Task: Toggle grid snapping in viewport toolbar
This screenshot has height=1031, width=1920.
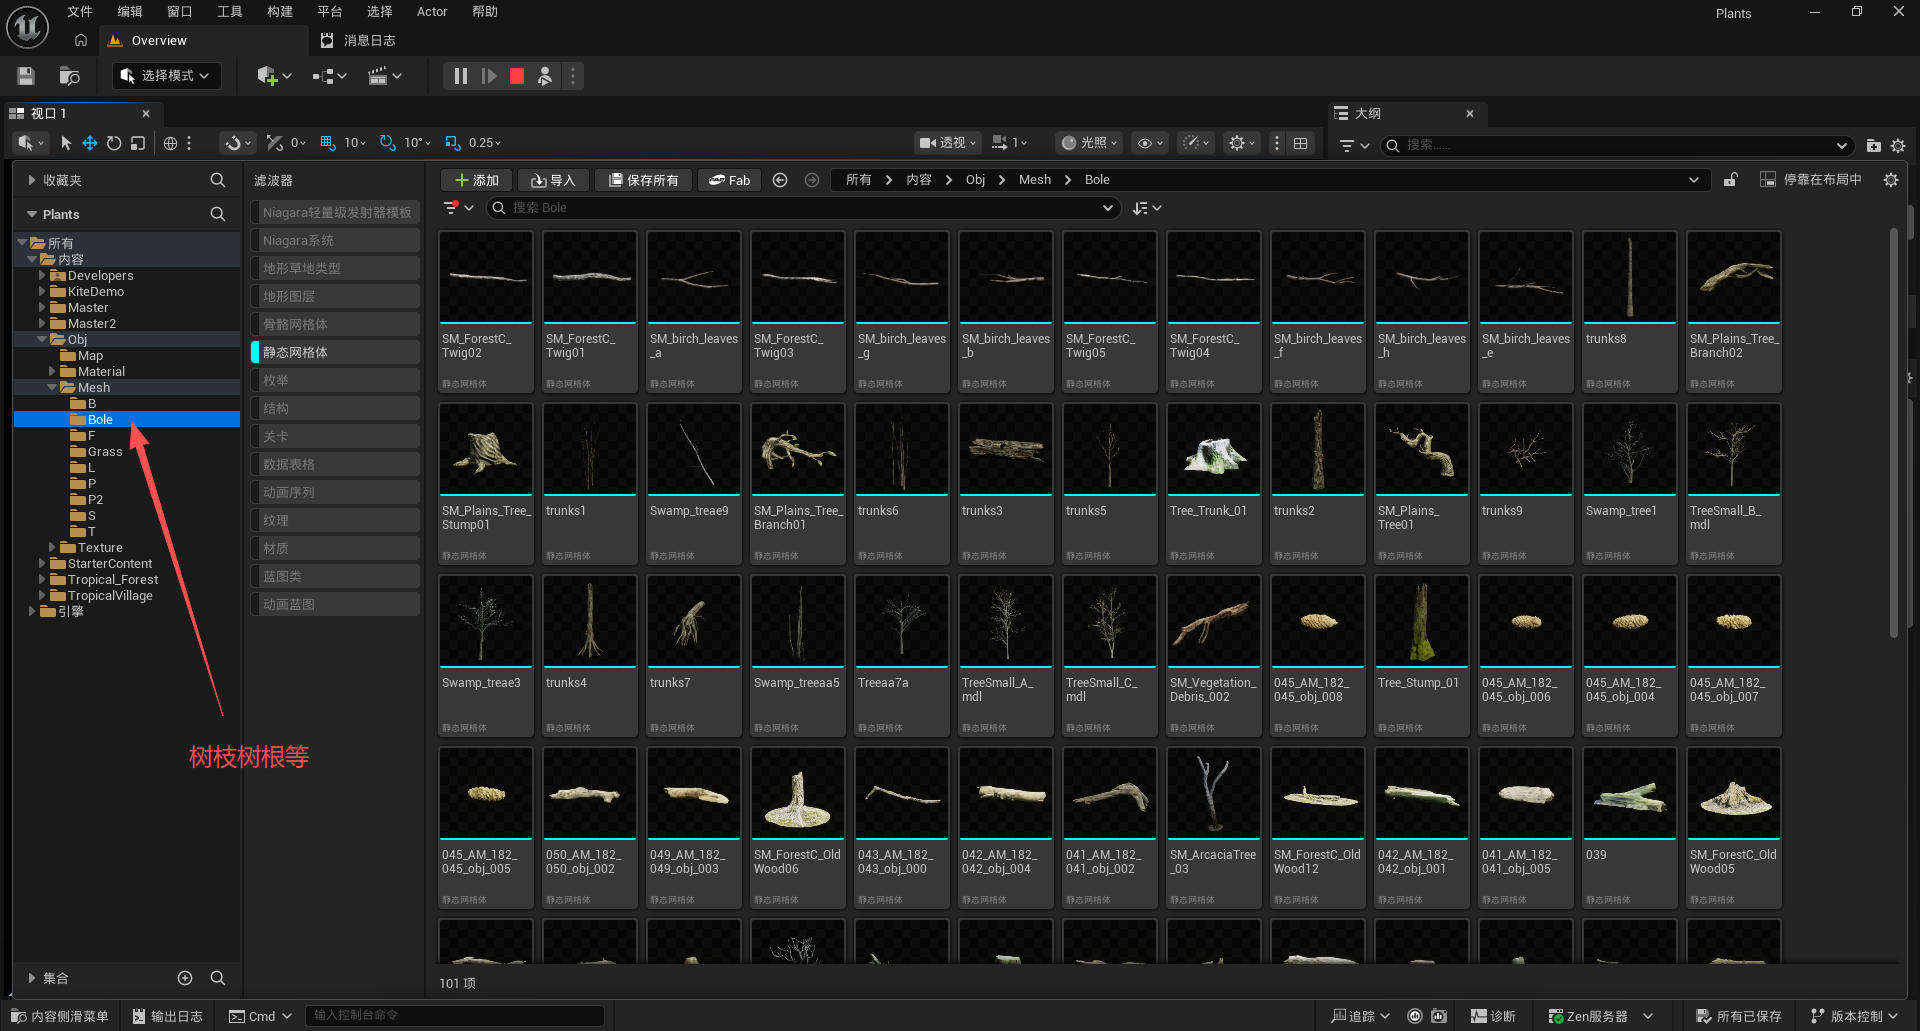Action: click(328, 143)
